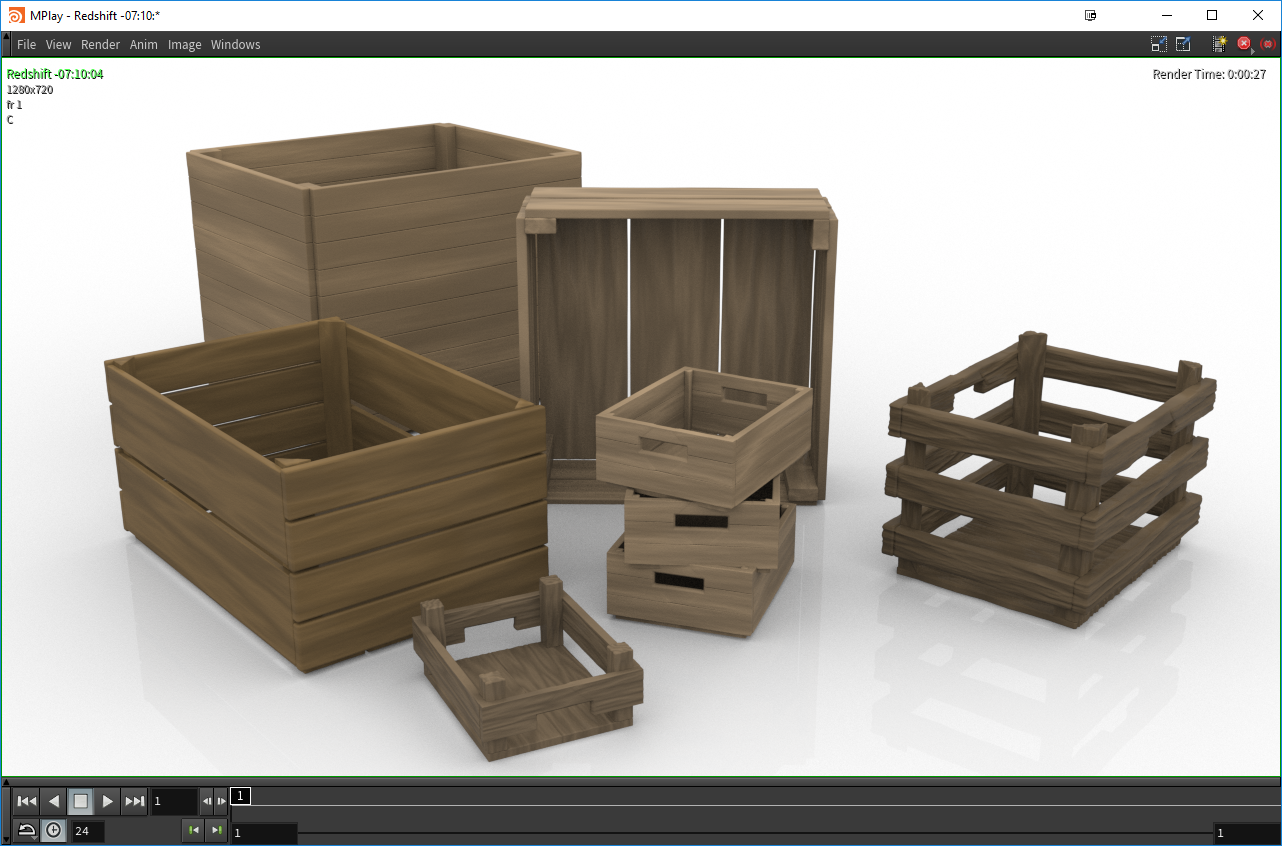Click the current frame number field
Screen dimensions: 1282x846
pos(174,801)
